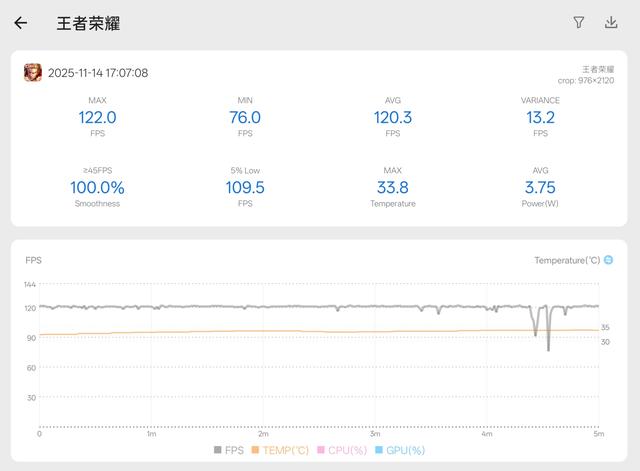Toggle the GPU(%) series in legend

click(400, 450)
